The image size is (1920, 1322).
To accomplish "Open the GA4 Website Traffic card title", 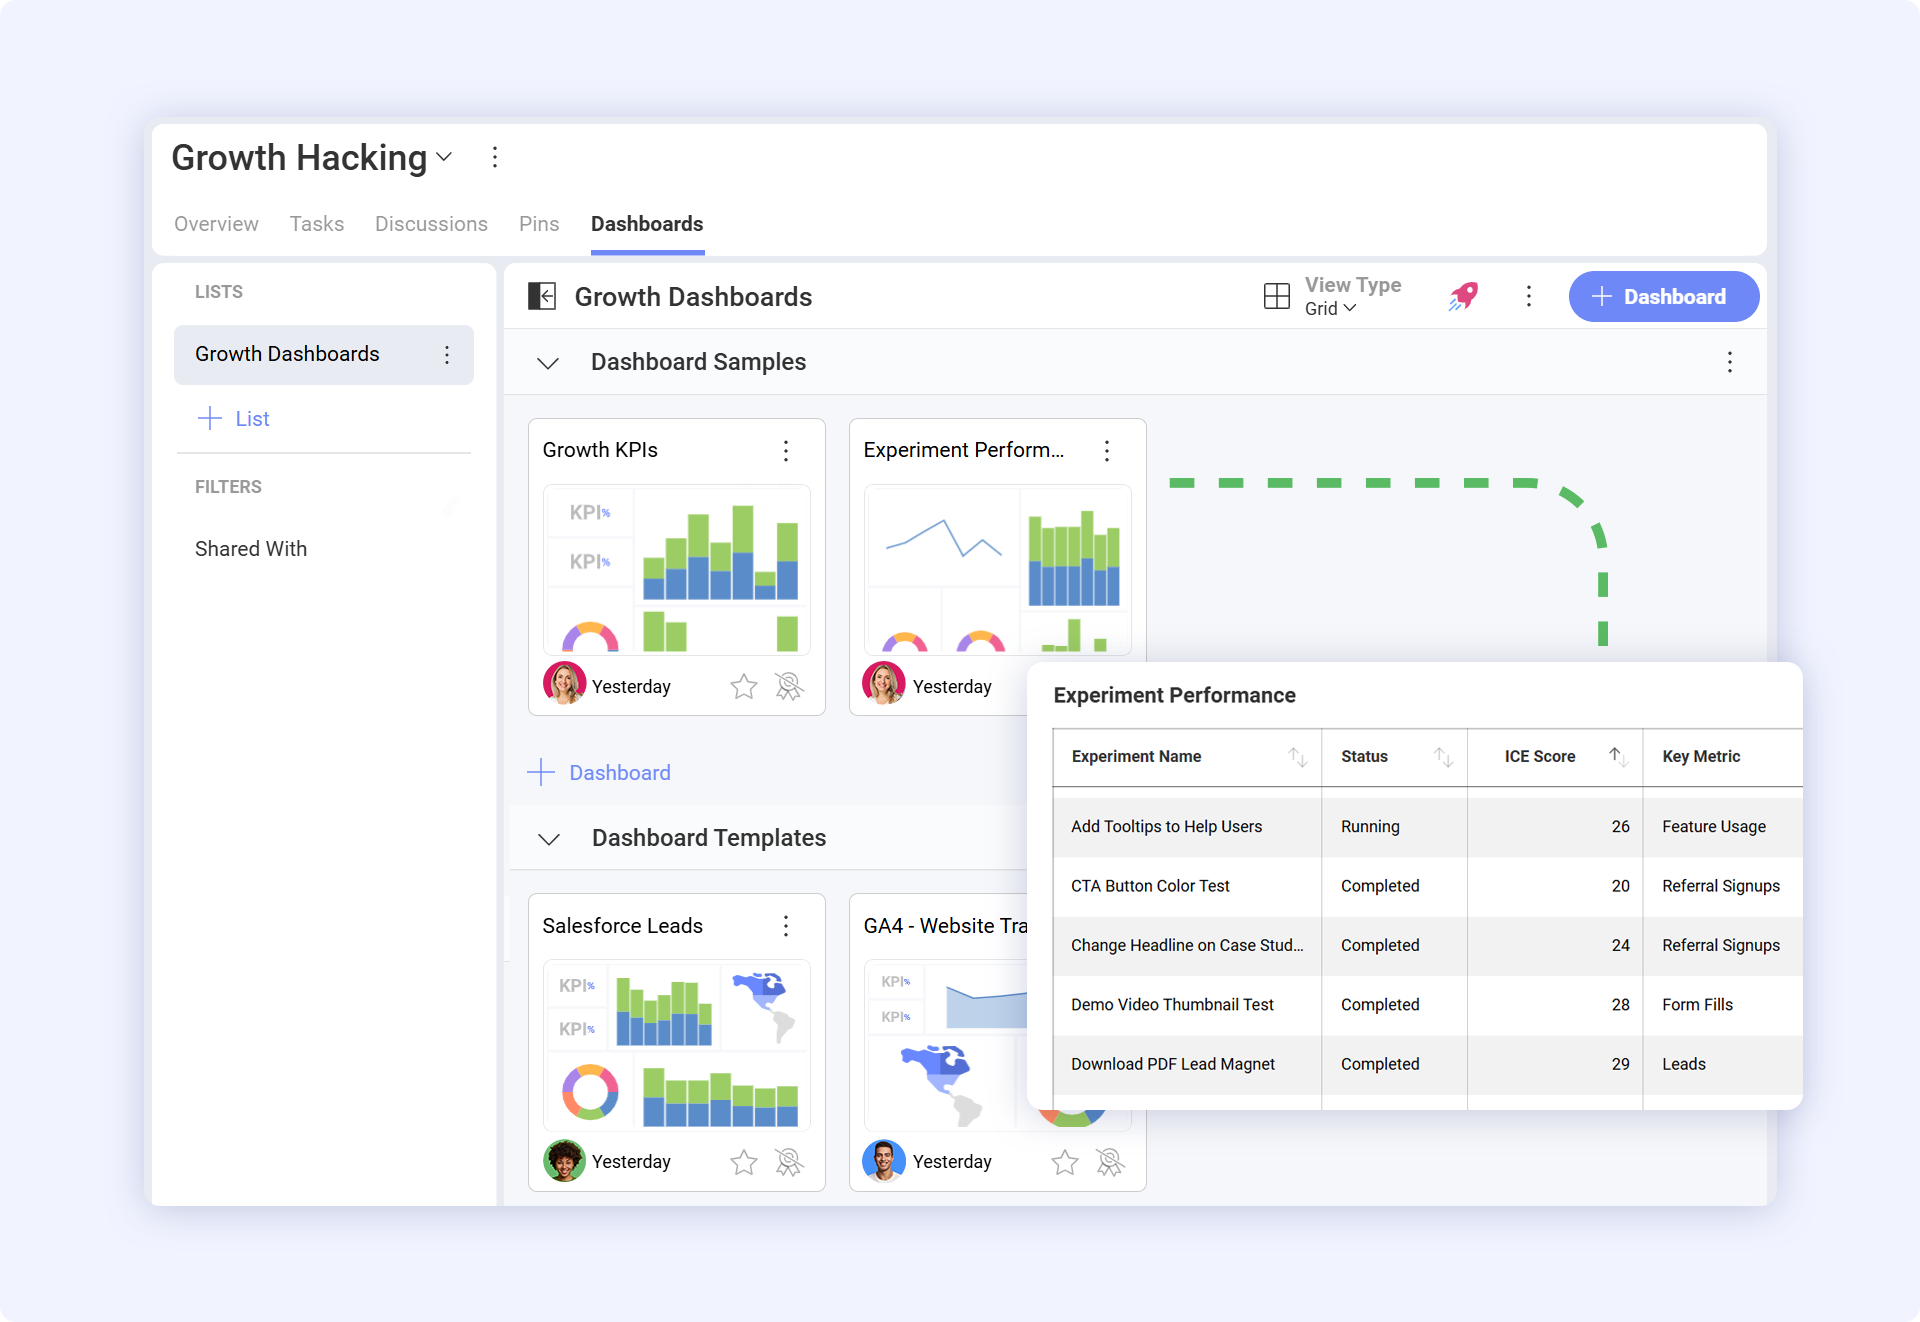I will (945, 926).
